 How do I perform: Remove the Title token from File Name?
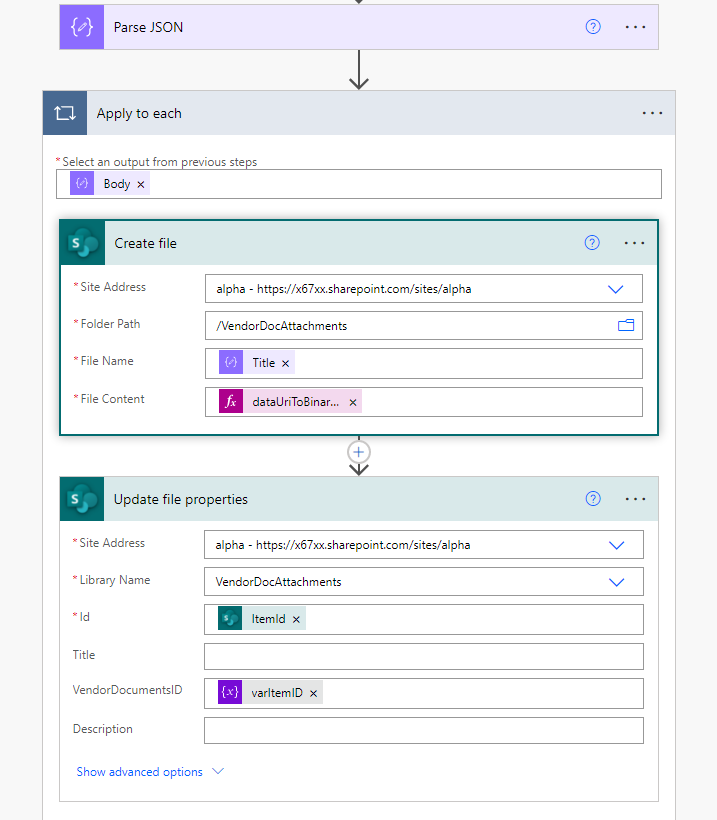(x=285, y=361)
